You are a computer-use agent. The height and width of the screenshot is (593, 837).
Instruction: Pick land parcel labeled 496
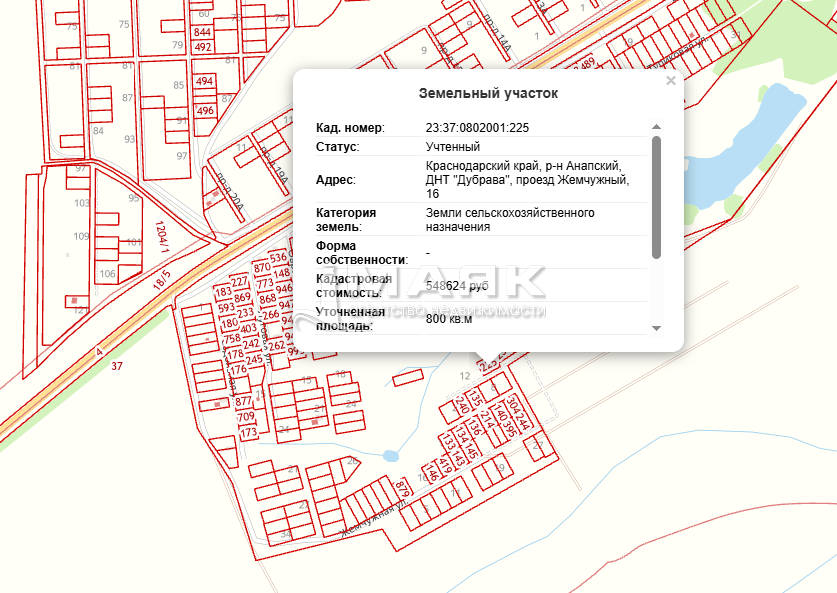[x=205, y=111]
